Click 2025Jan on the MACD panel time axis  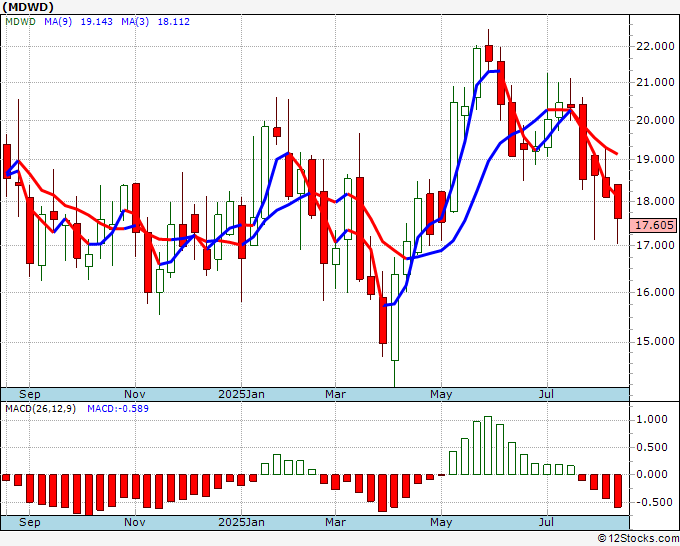[242, 522]
